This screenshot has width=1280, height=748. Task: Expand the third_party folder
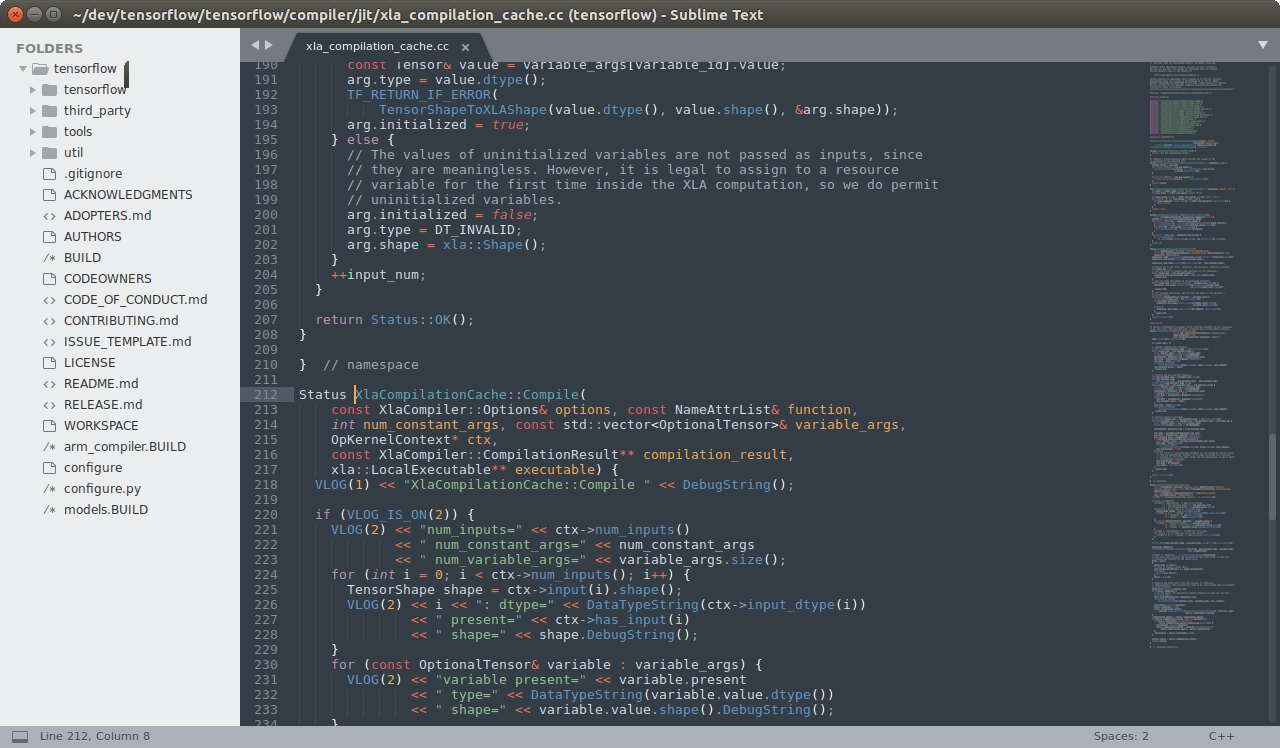click(x=31, y=110)
